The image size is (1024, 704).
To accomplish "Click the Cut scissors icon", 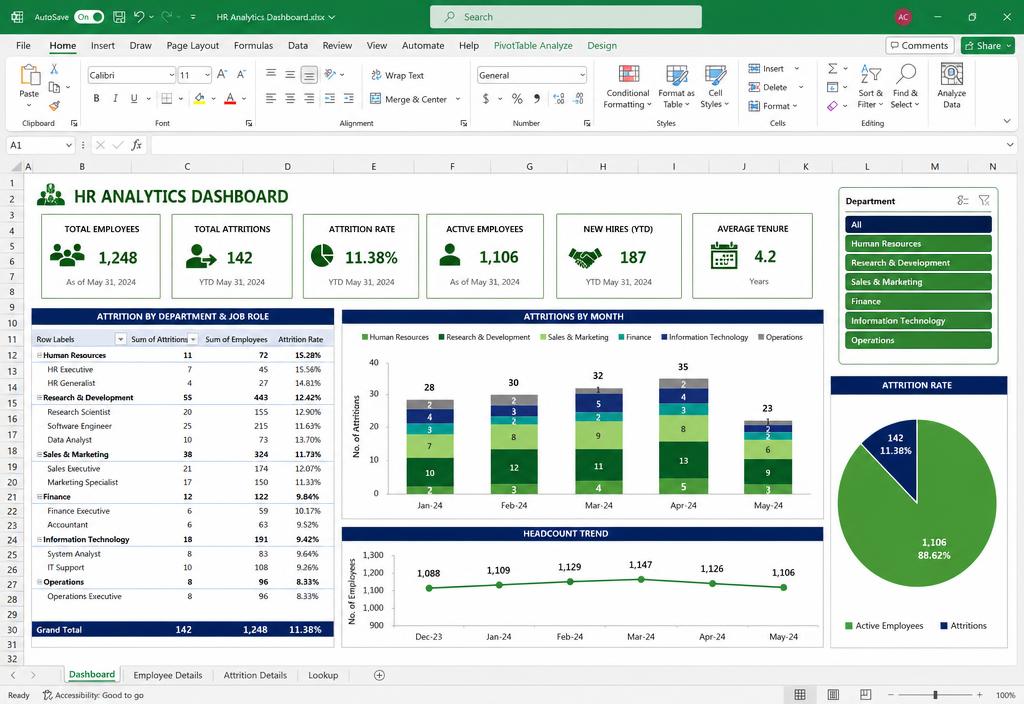I will [54, 69].
